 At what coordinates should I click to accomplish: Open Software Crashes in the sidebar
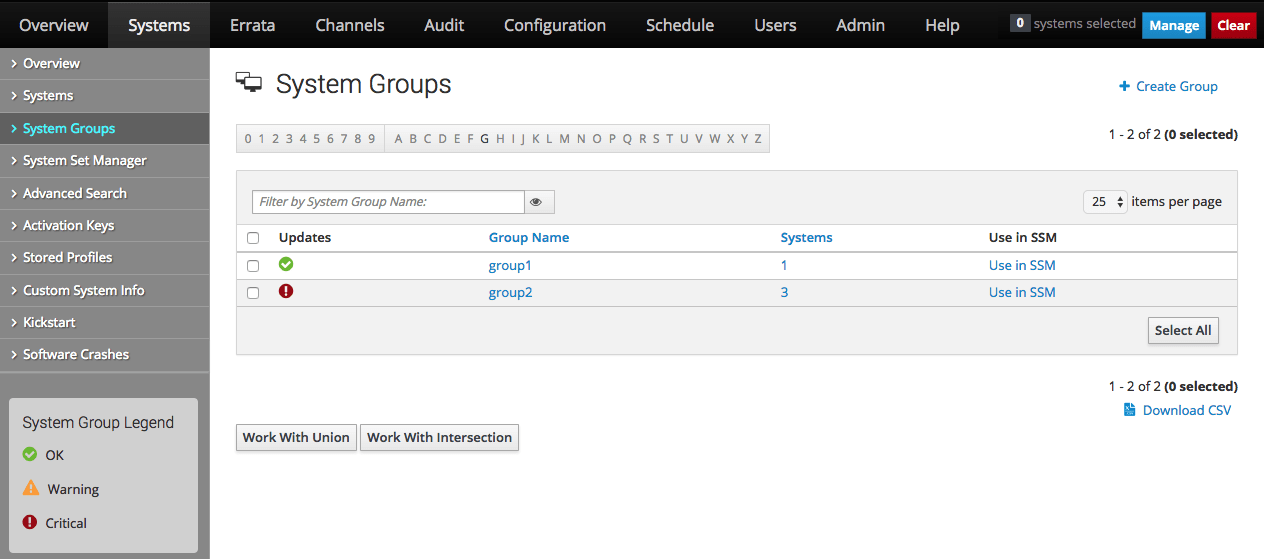point(105,354)
